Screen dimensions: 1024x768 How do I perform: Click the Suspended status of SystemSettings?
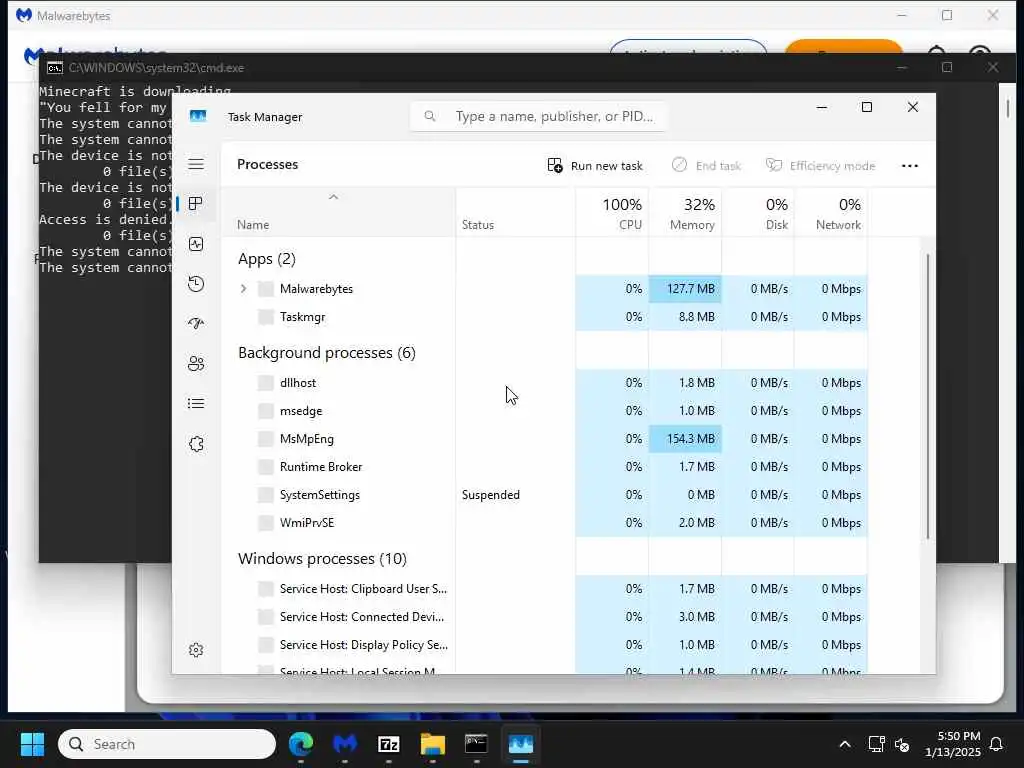(490, 495)
